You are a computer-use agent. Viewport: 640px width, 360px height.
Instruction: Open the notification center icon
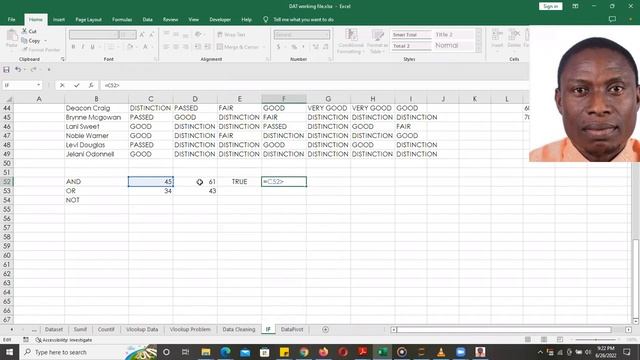coord(627,352)
